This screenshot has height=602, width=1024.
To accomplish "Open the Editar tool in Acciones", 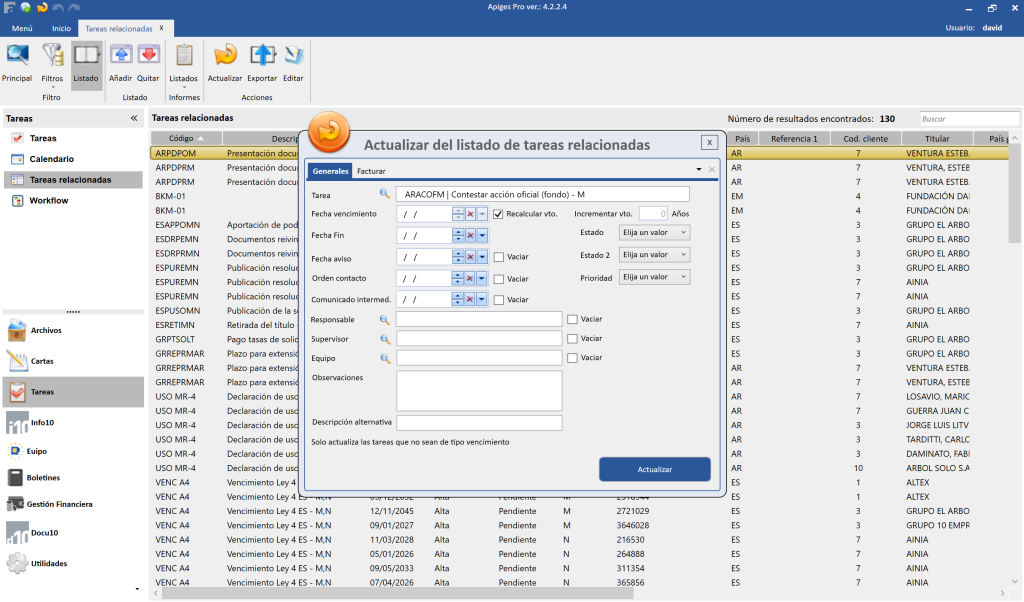I will [x=294, y=62].
